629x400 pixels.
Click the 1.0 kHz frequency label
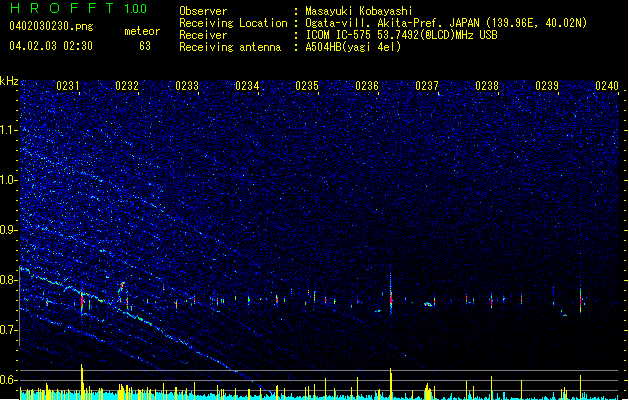point(9,180)
